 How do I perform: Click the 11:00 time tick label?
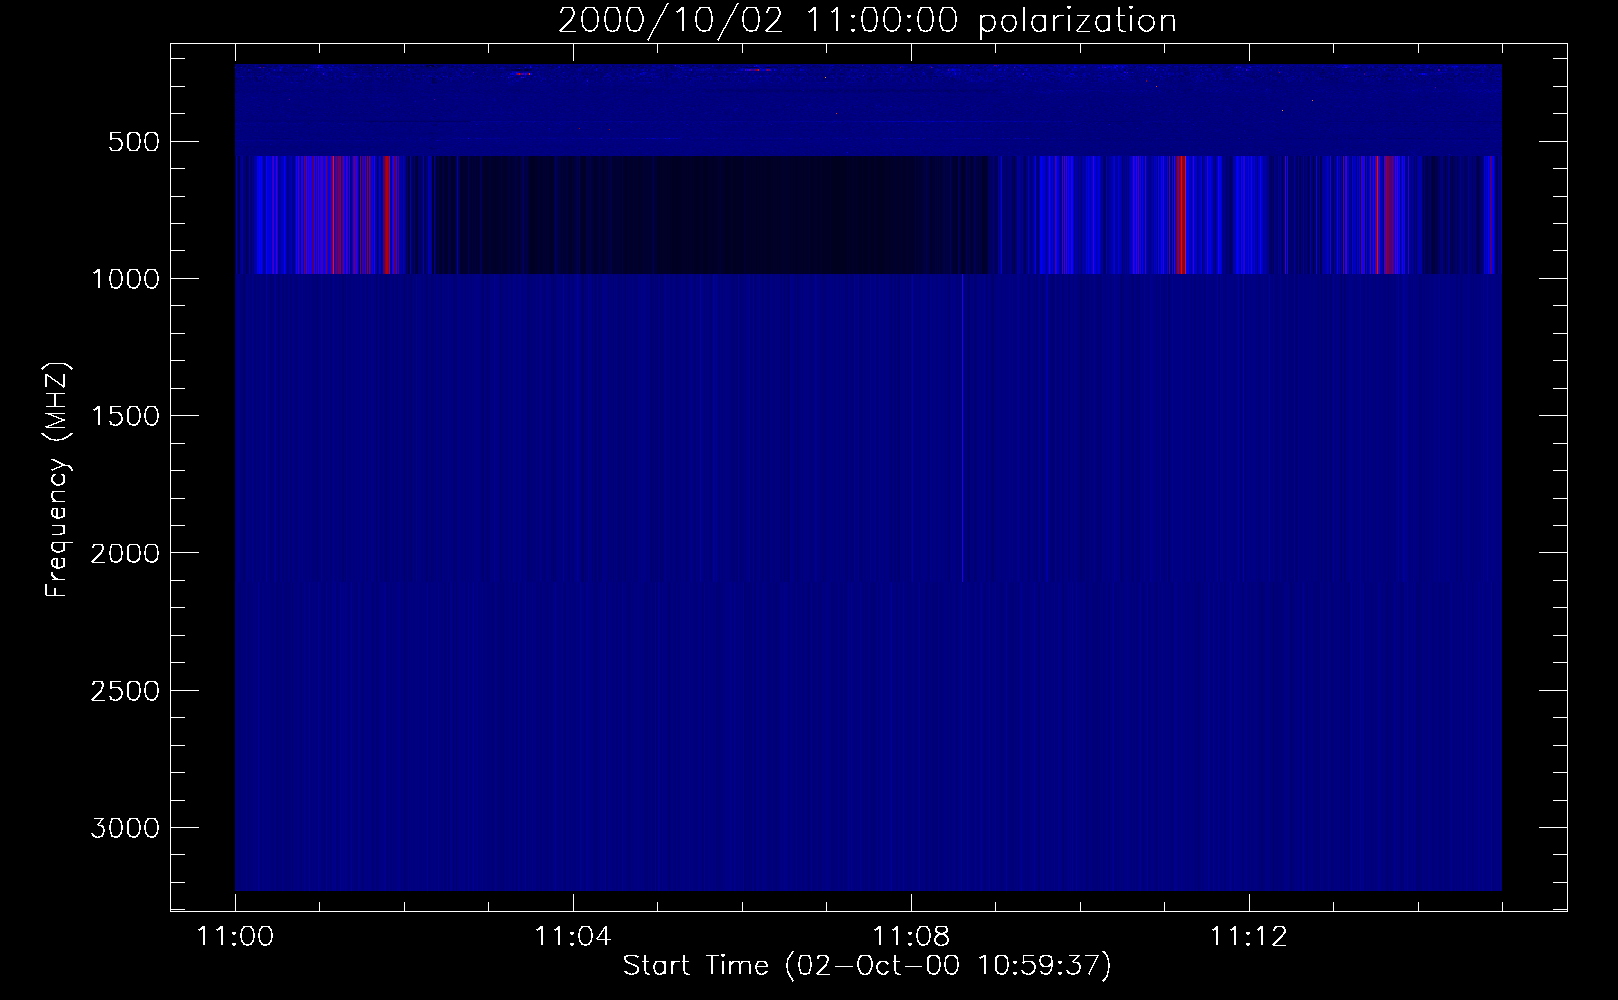tap(235, 937)
